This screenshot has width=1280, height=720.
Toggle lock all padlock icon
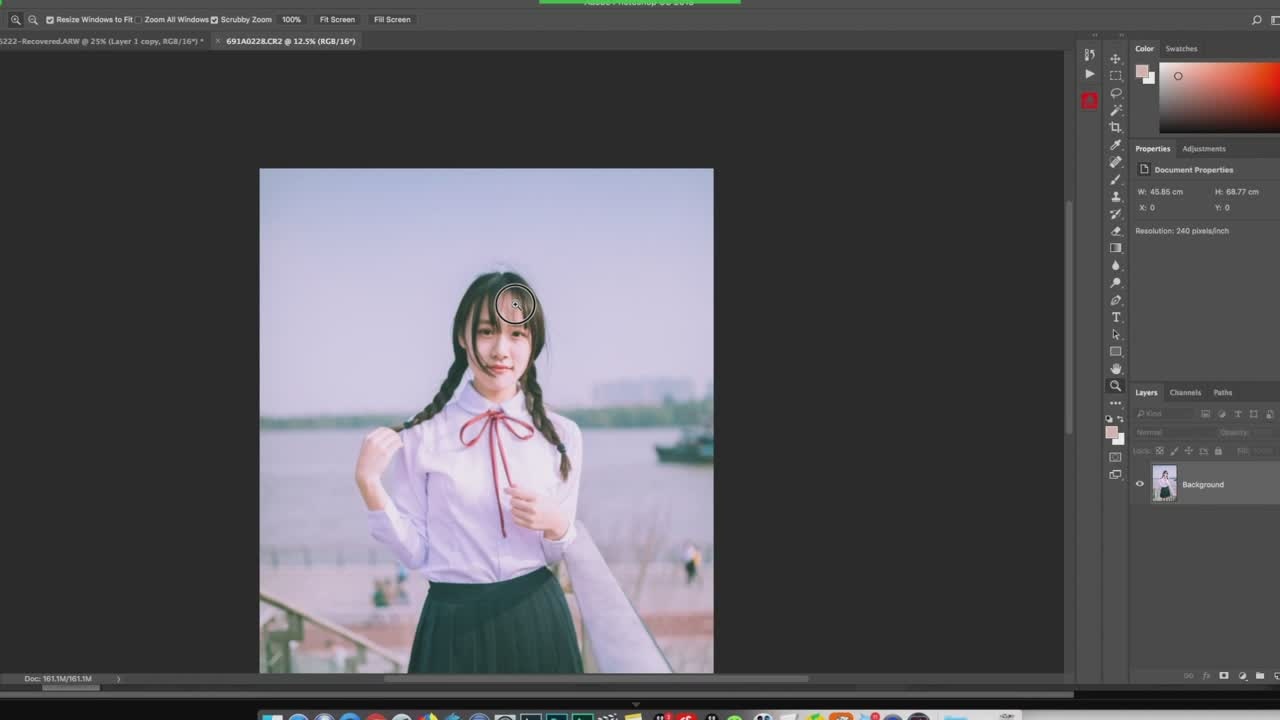click(1218, 451)
